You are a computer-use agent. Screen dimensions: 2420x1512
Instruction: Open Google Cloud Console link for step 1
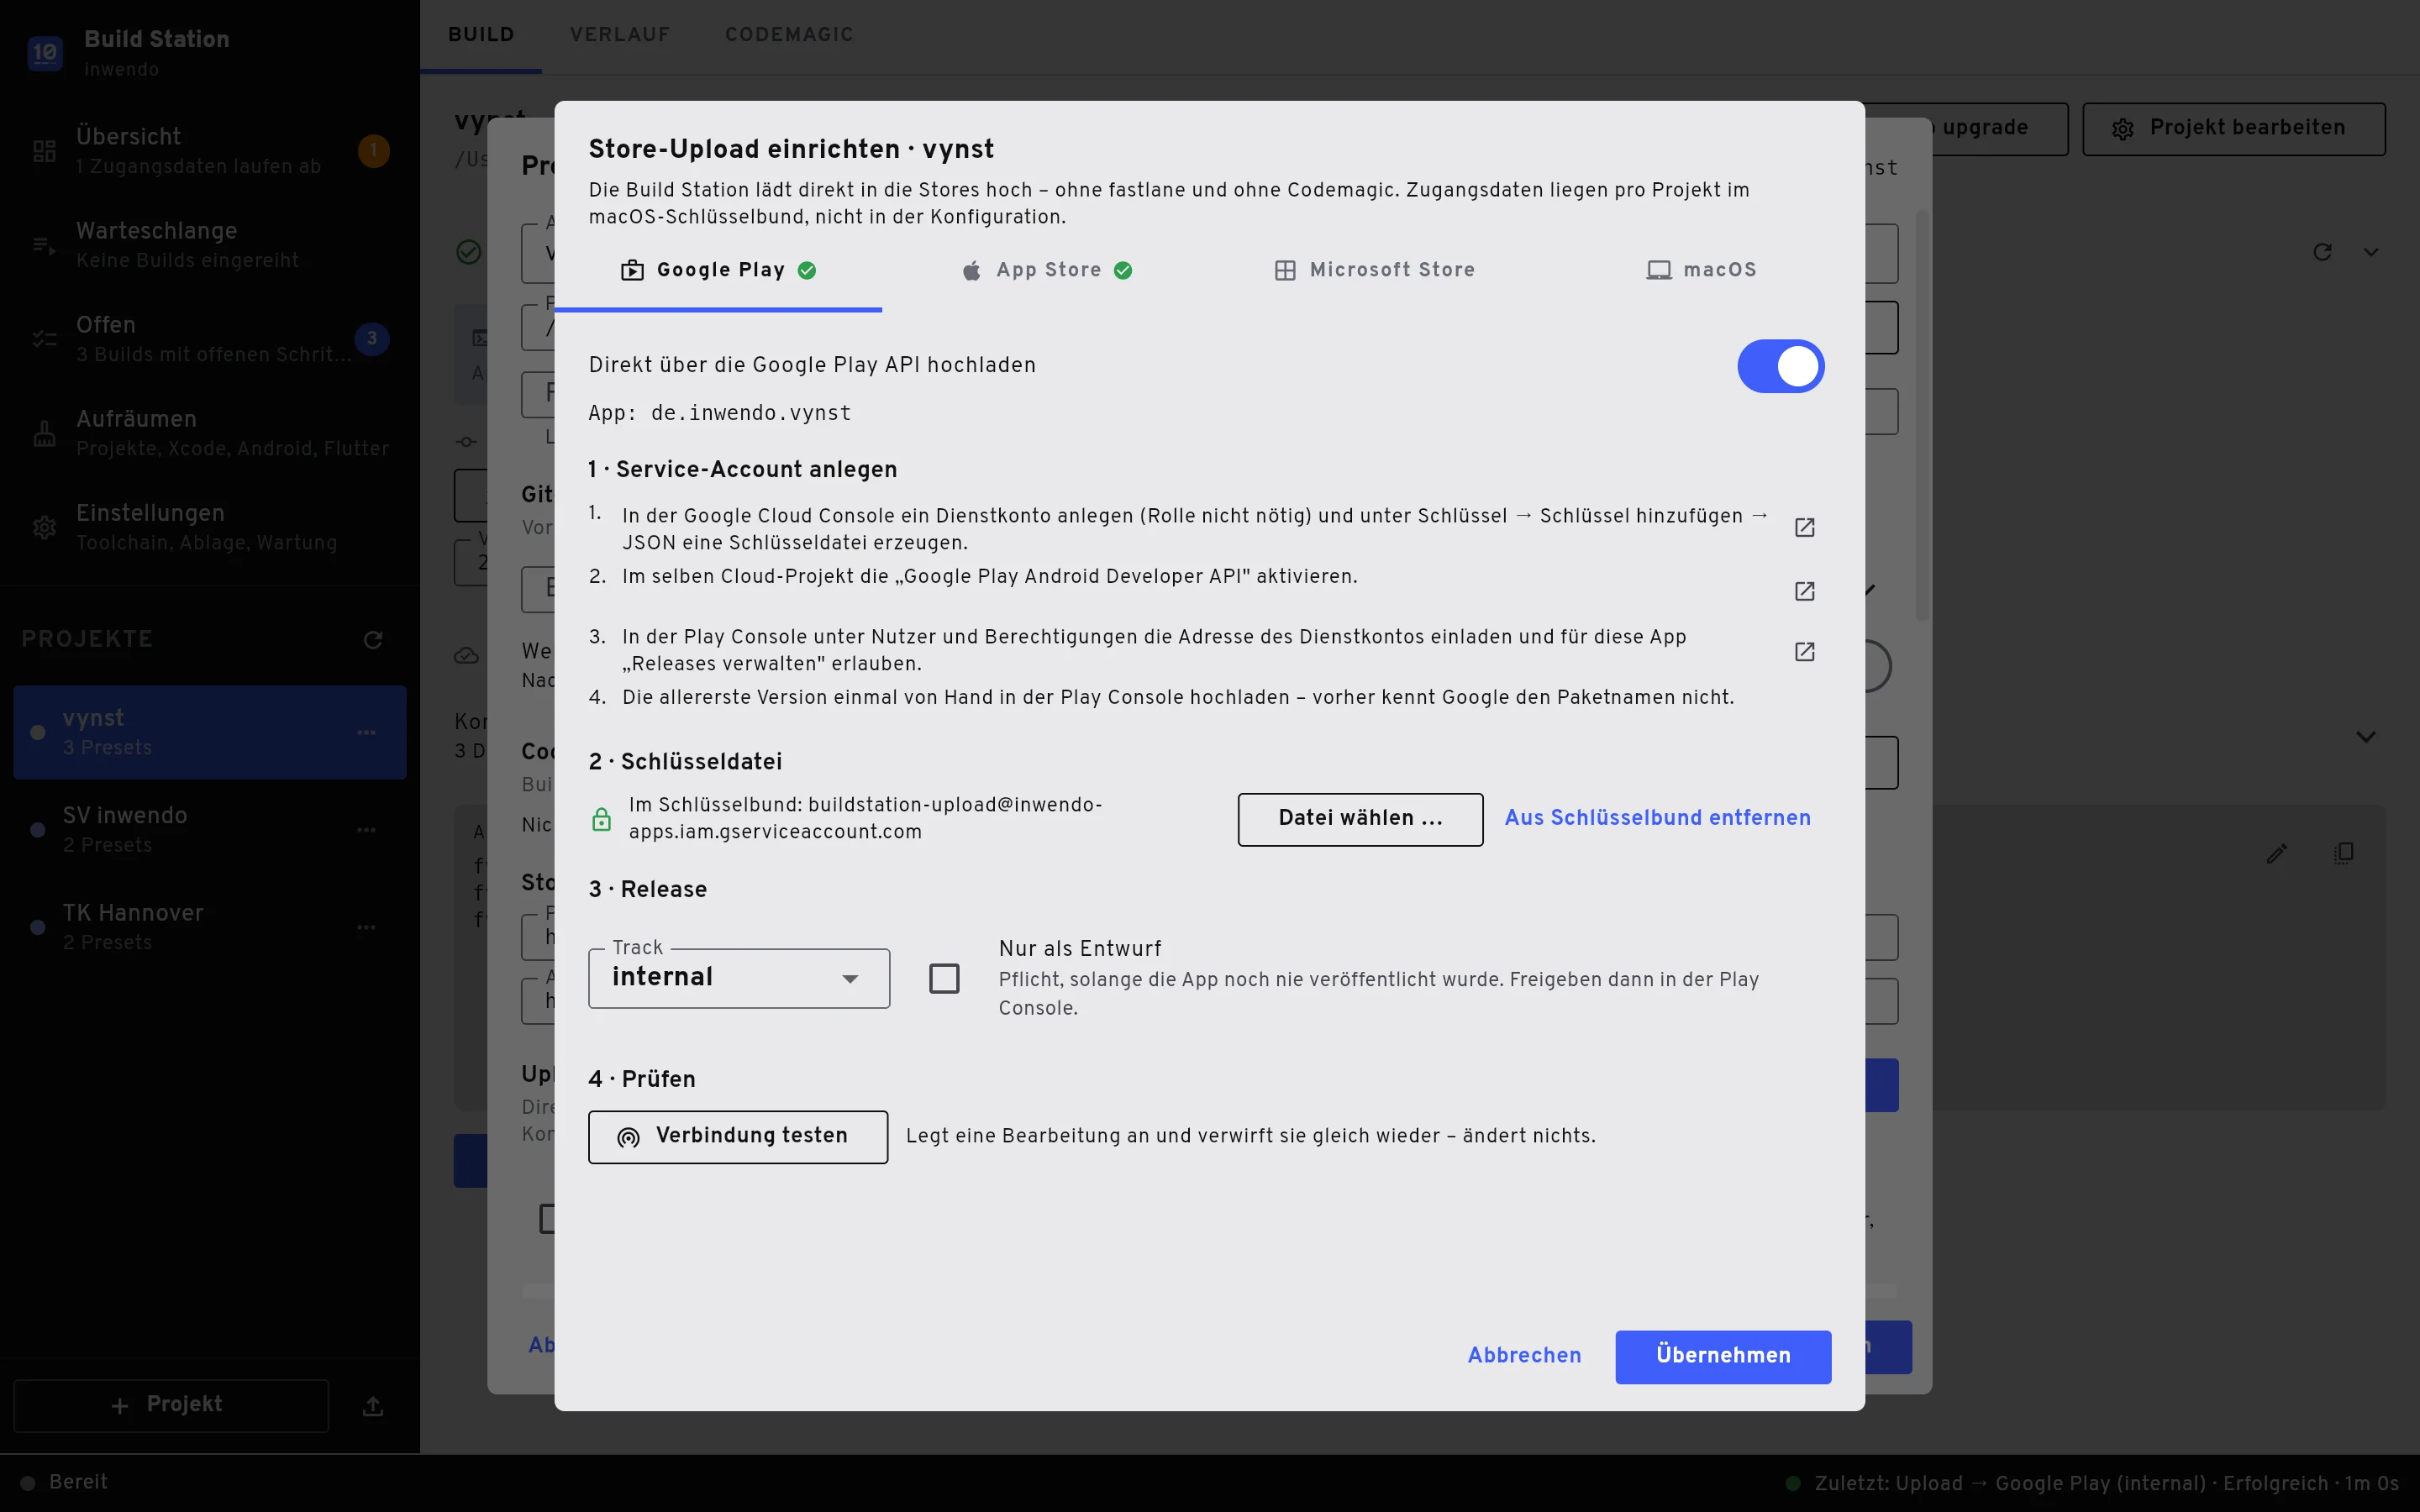1804,528
